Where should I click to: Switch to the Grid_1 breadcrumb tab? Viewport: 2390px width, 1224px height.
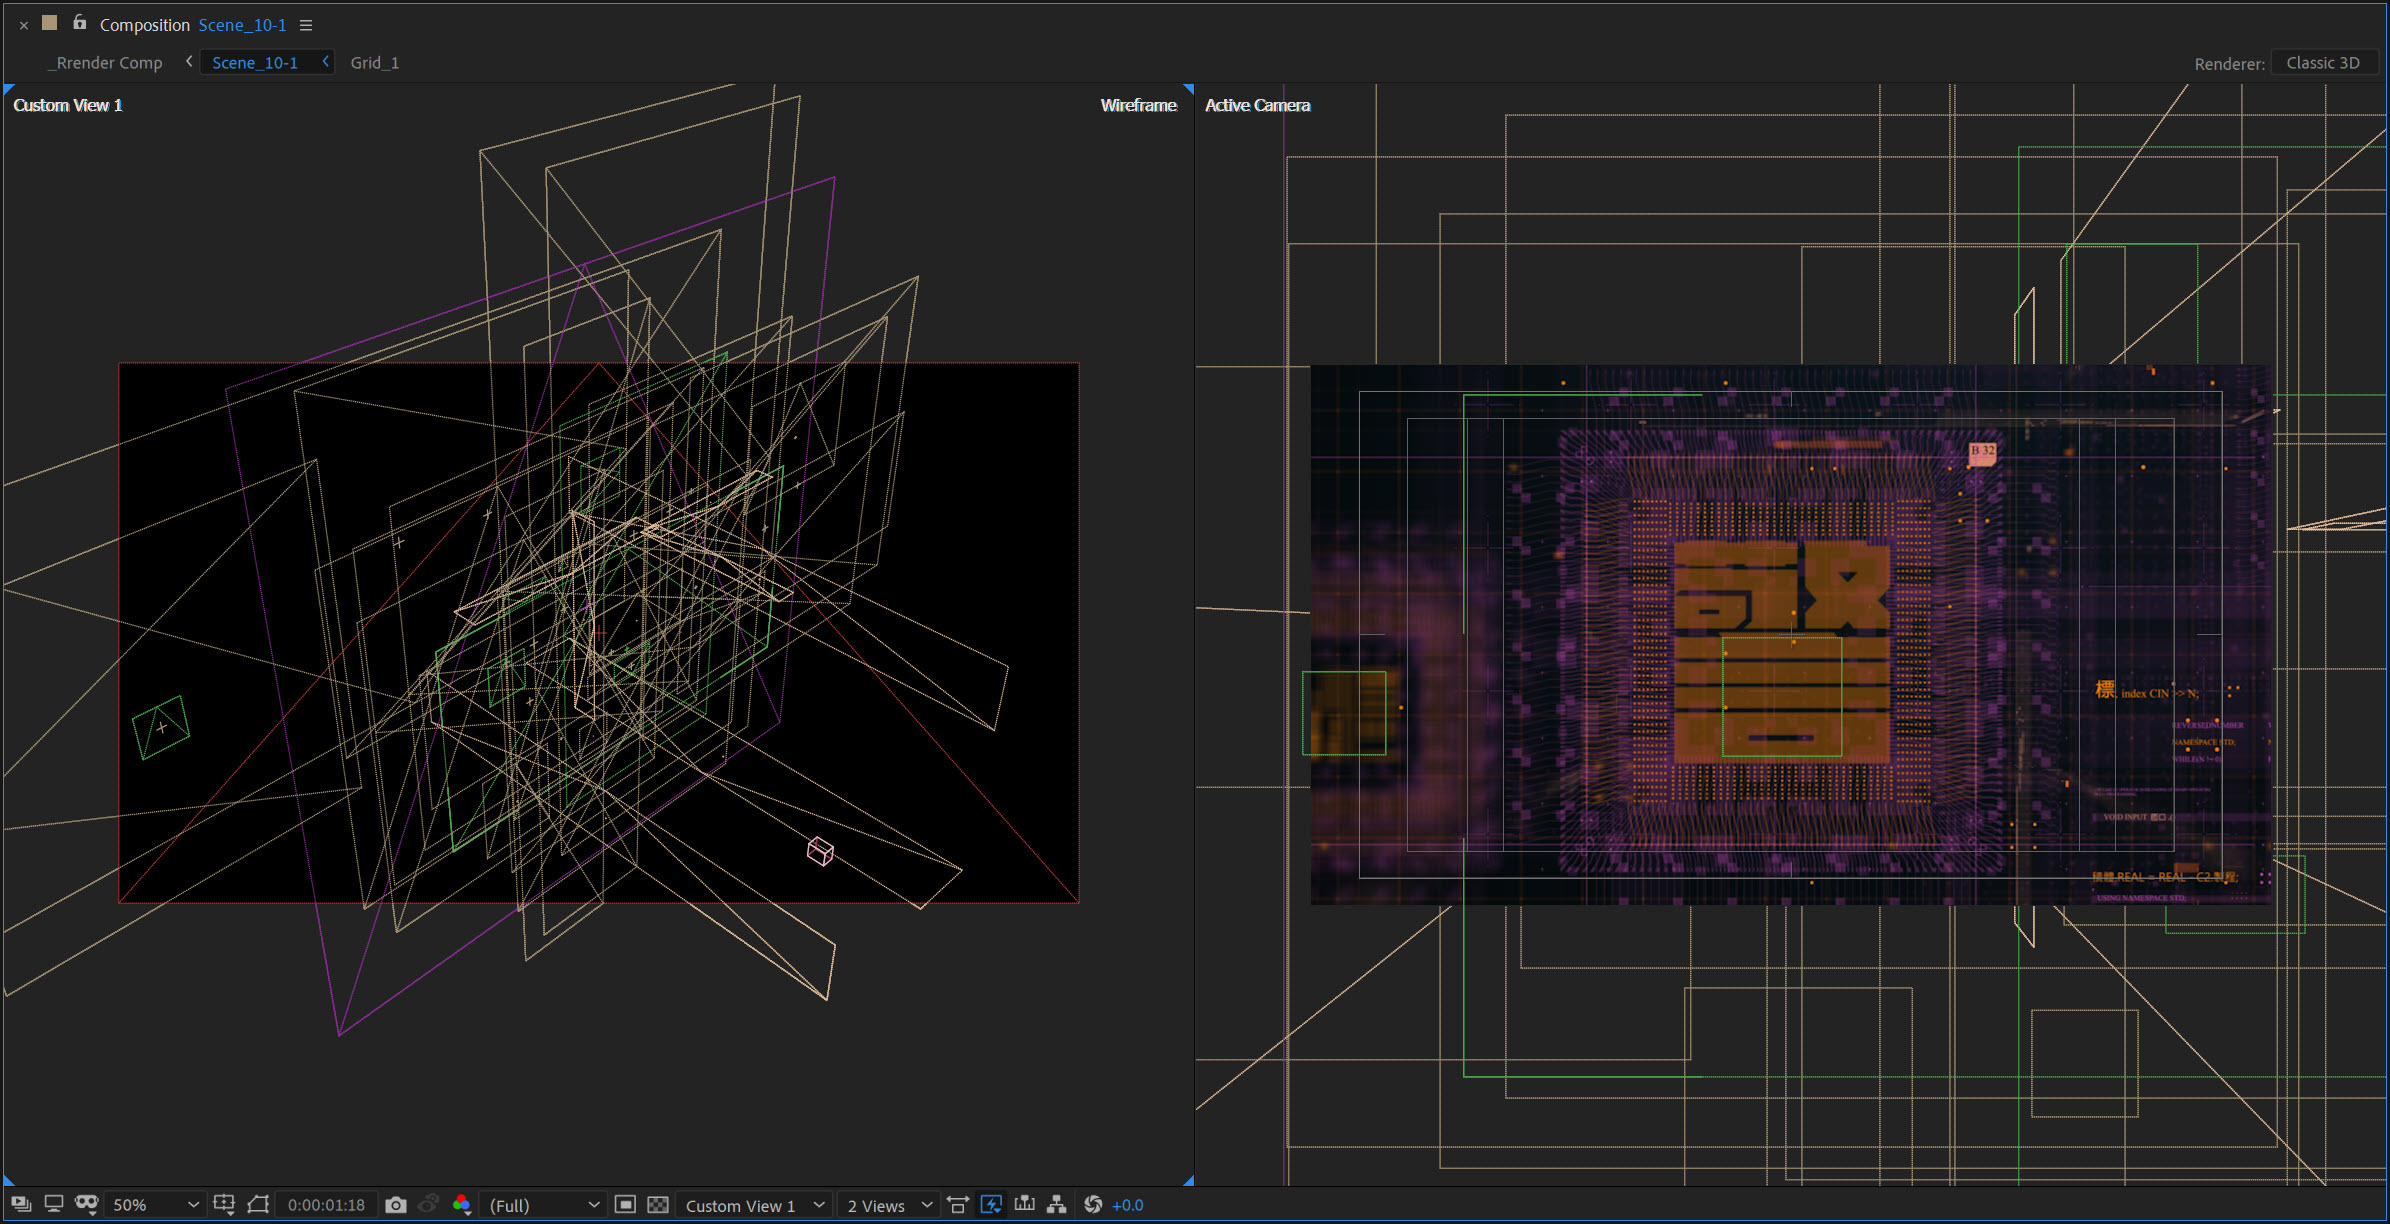374,63
